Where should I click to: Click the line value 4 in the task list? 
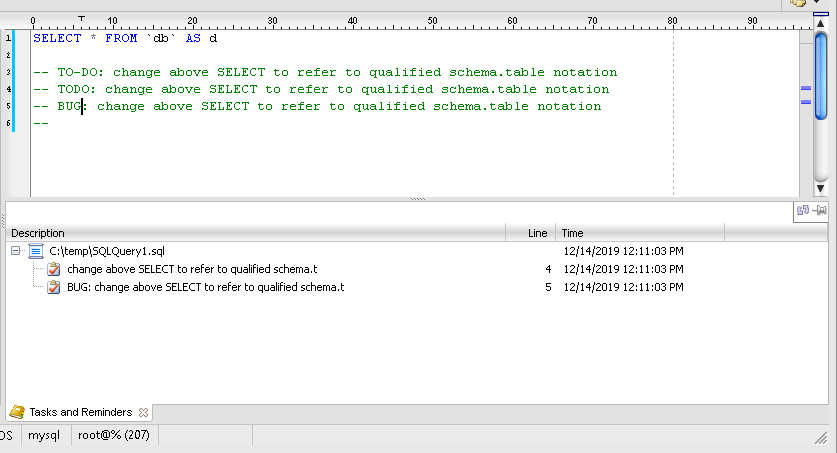point(548,269)
